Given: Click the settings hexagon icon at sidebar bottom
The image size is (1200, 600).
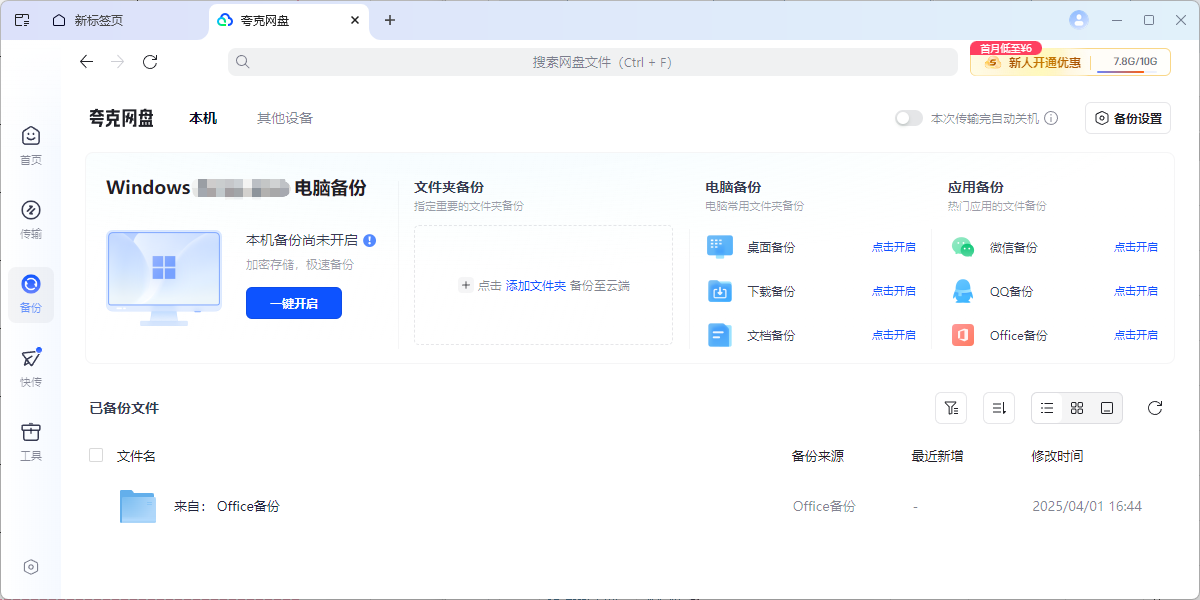Looking at the screenshot, I should (31, 567).
